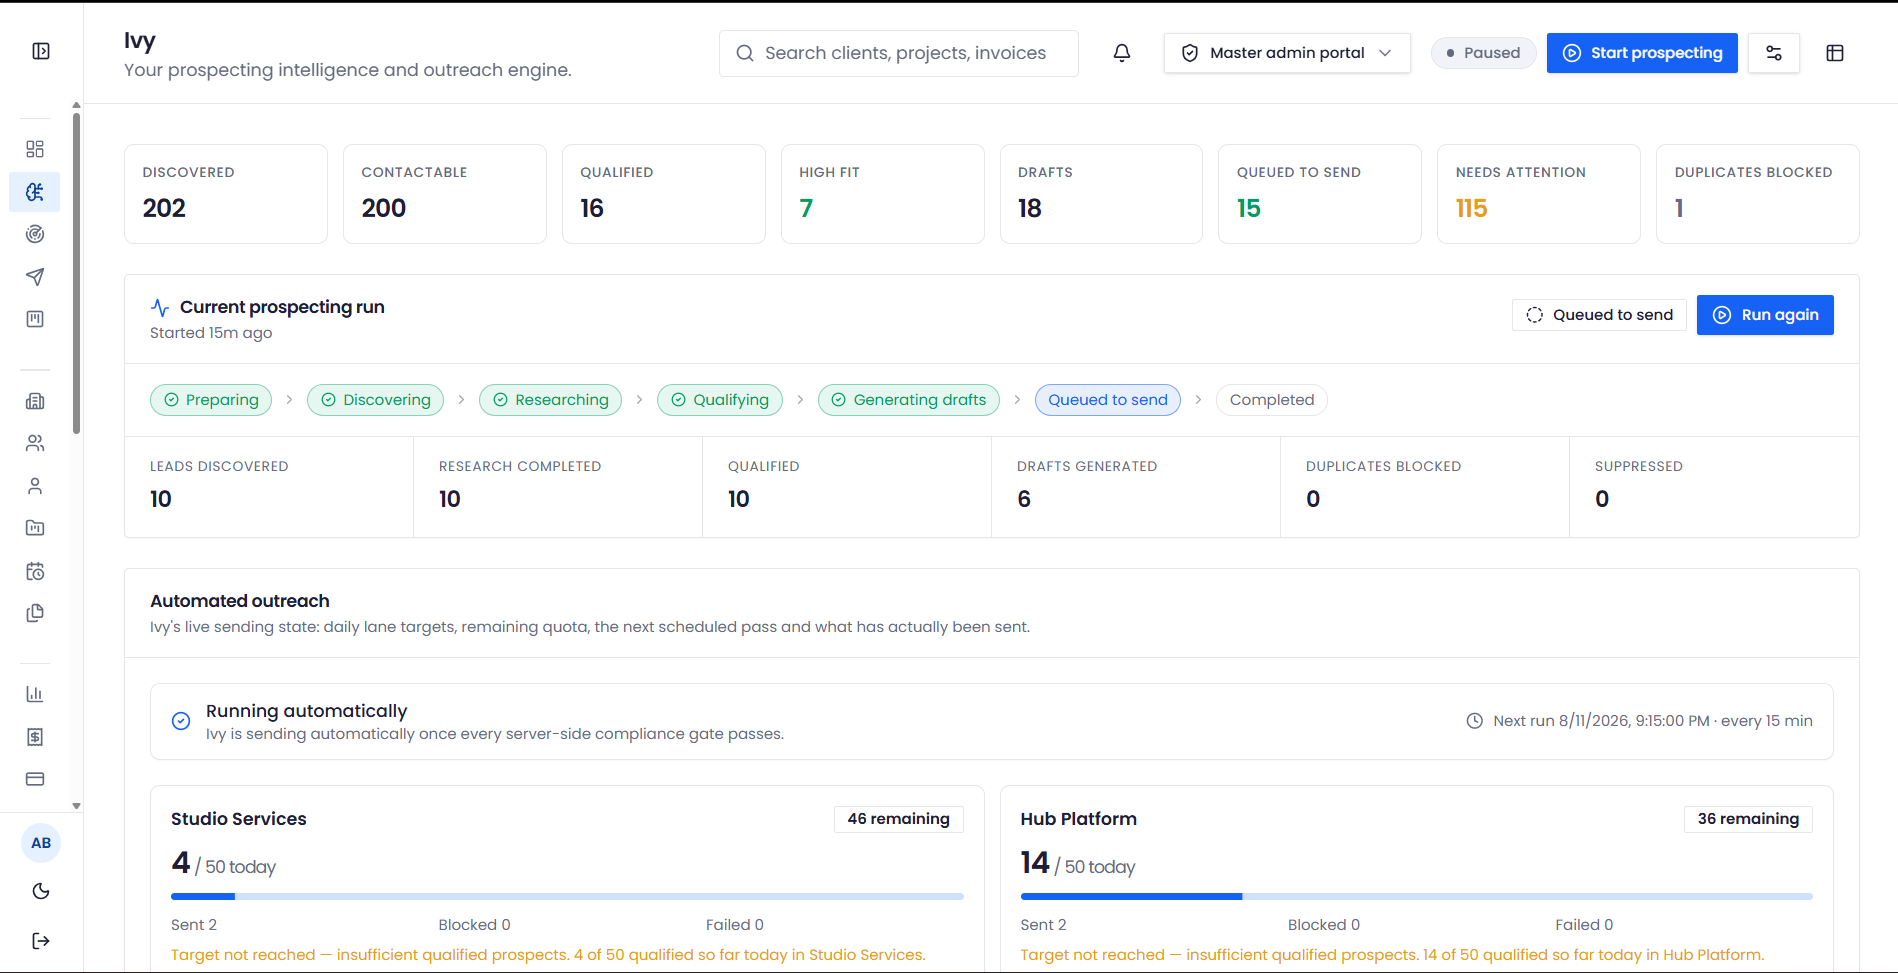Click the Queued to send status button
The height and width of the screenshot is (973, 1898).
pos(1599,315)
